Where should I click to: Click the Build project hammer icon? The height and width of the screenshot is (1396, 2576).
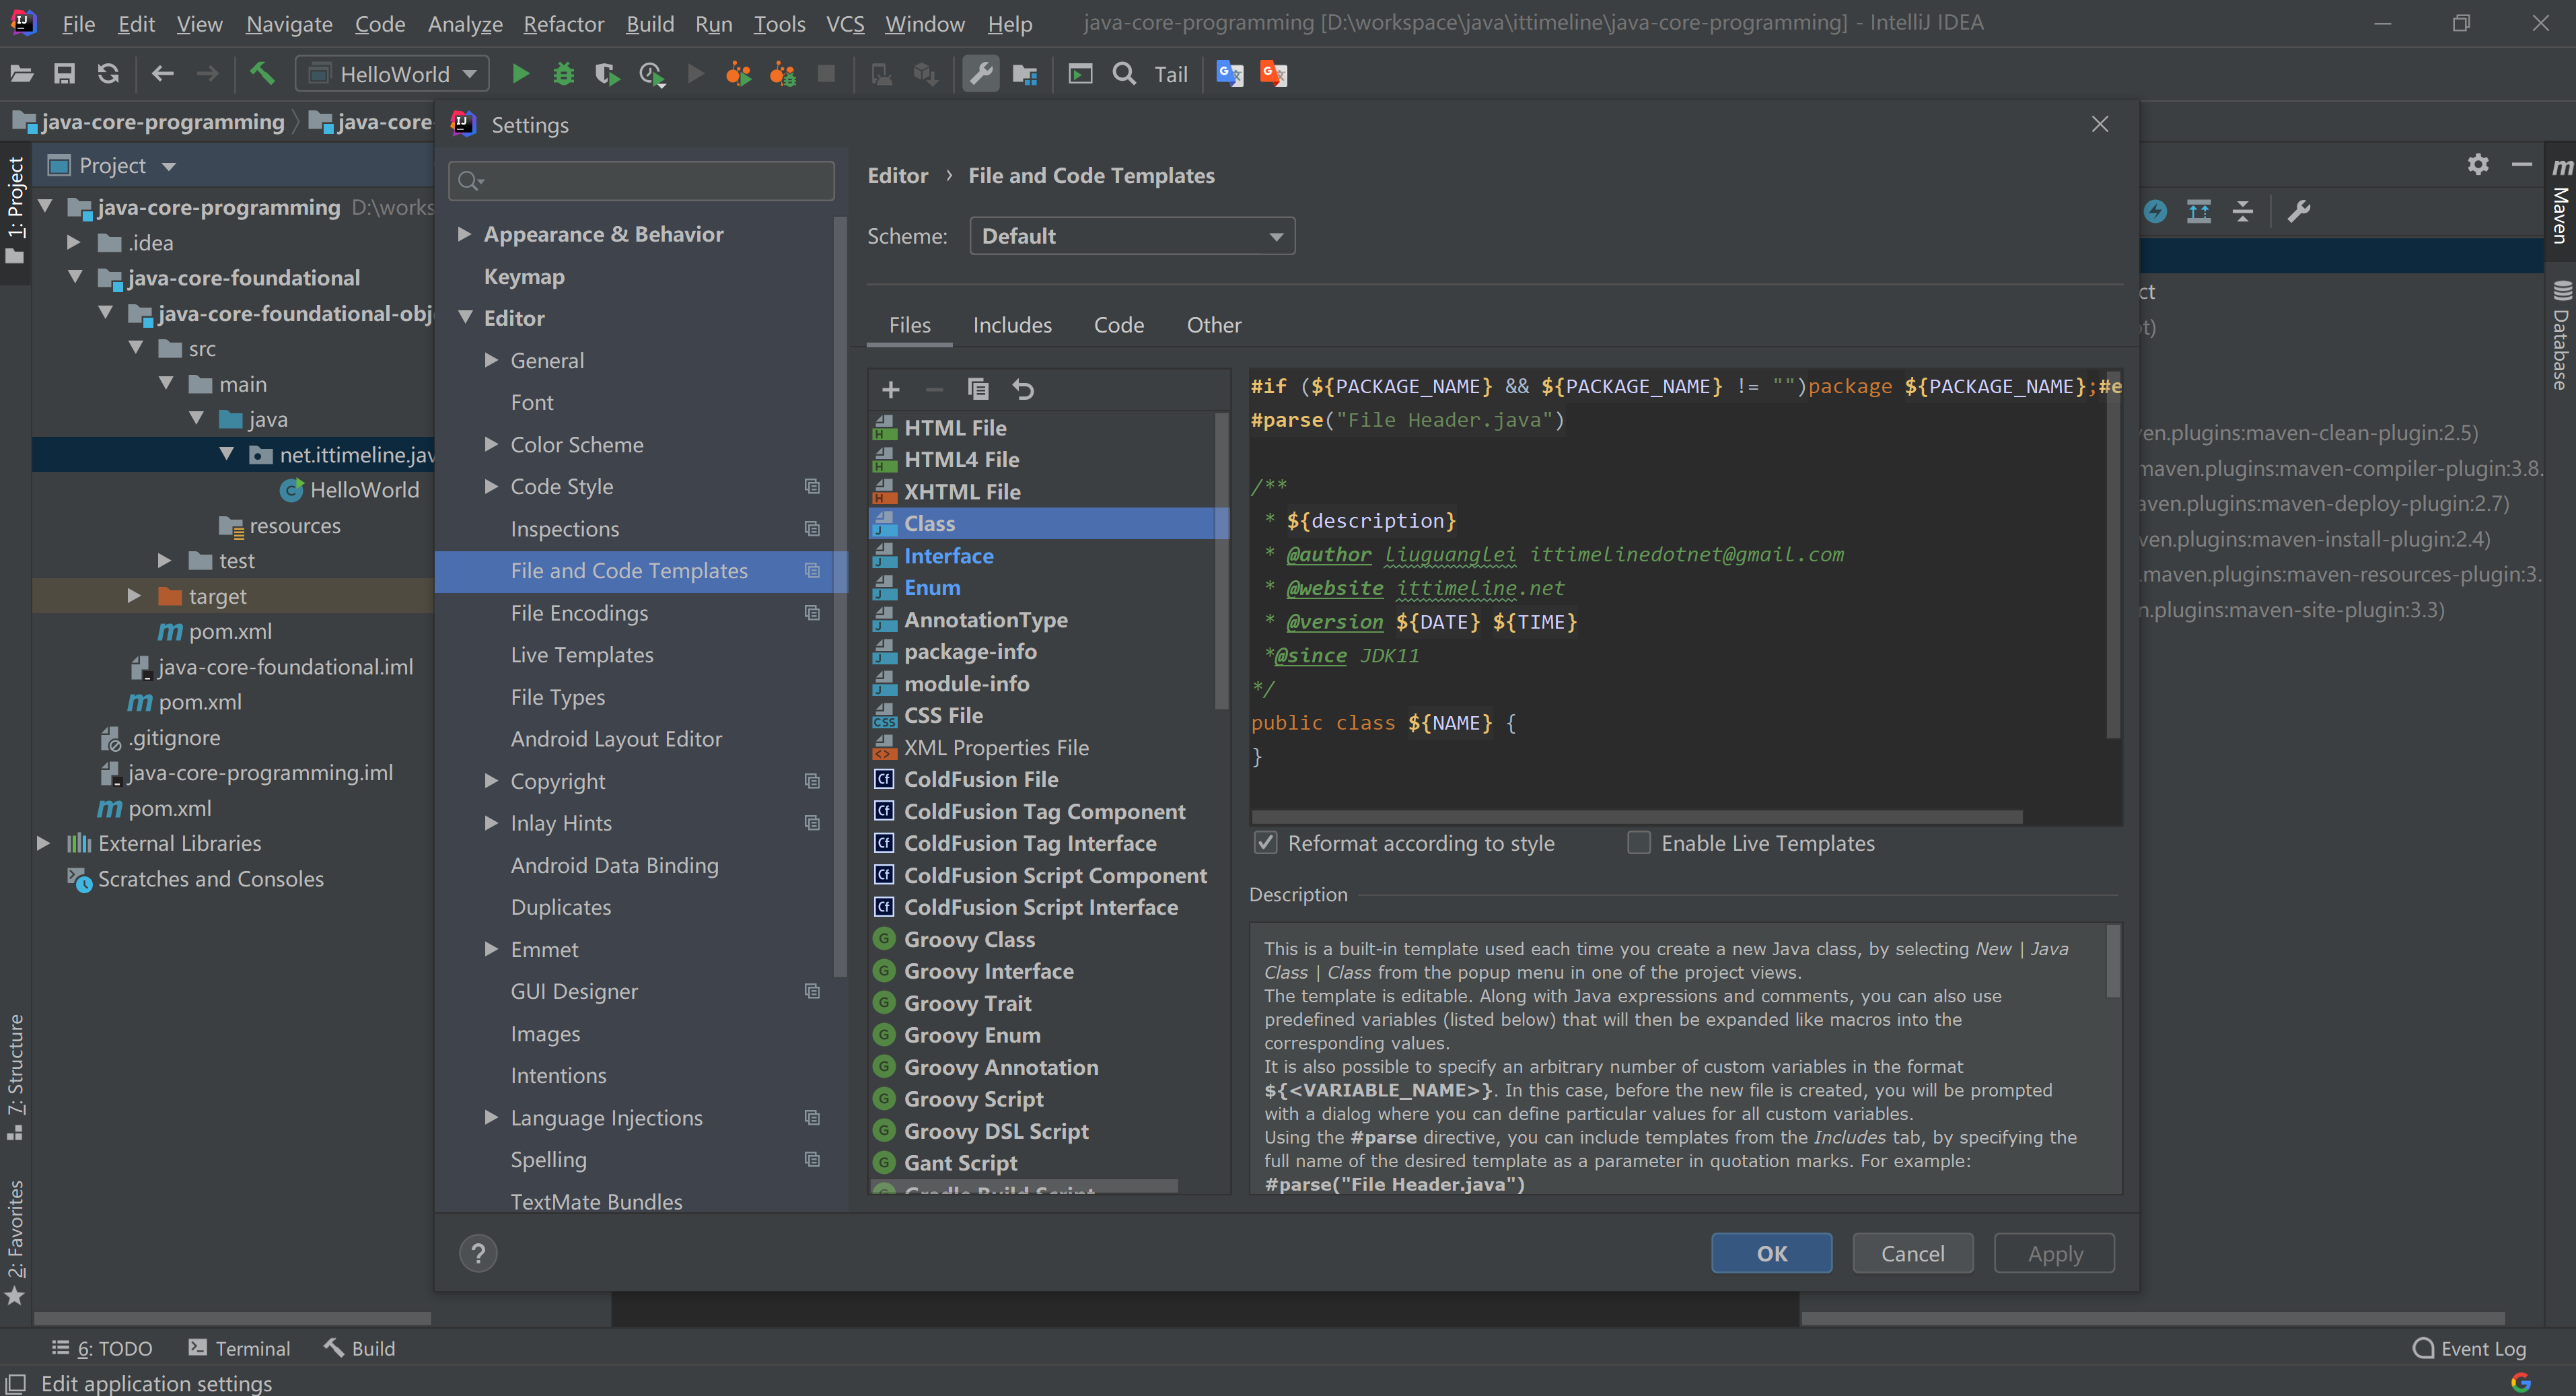tap(262, 74)
